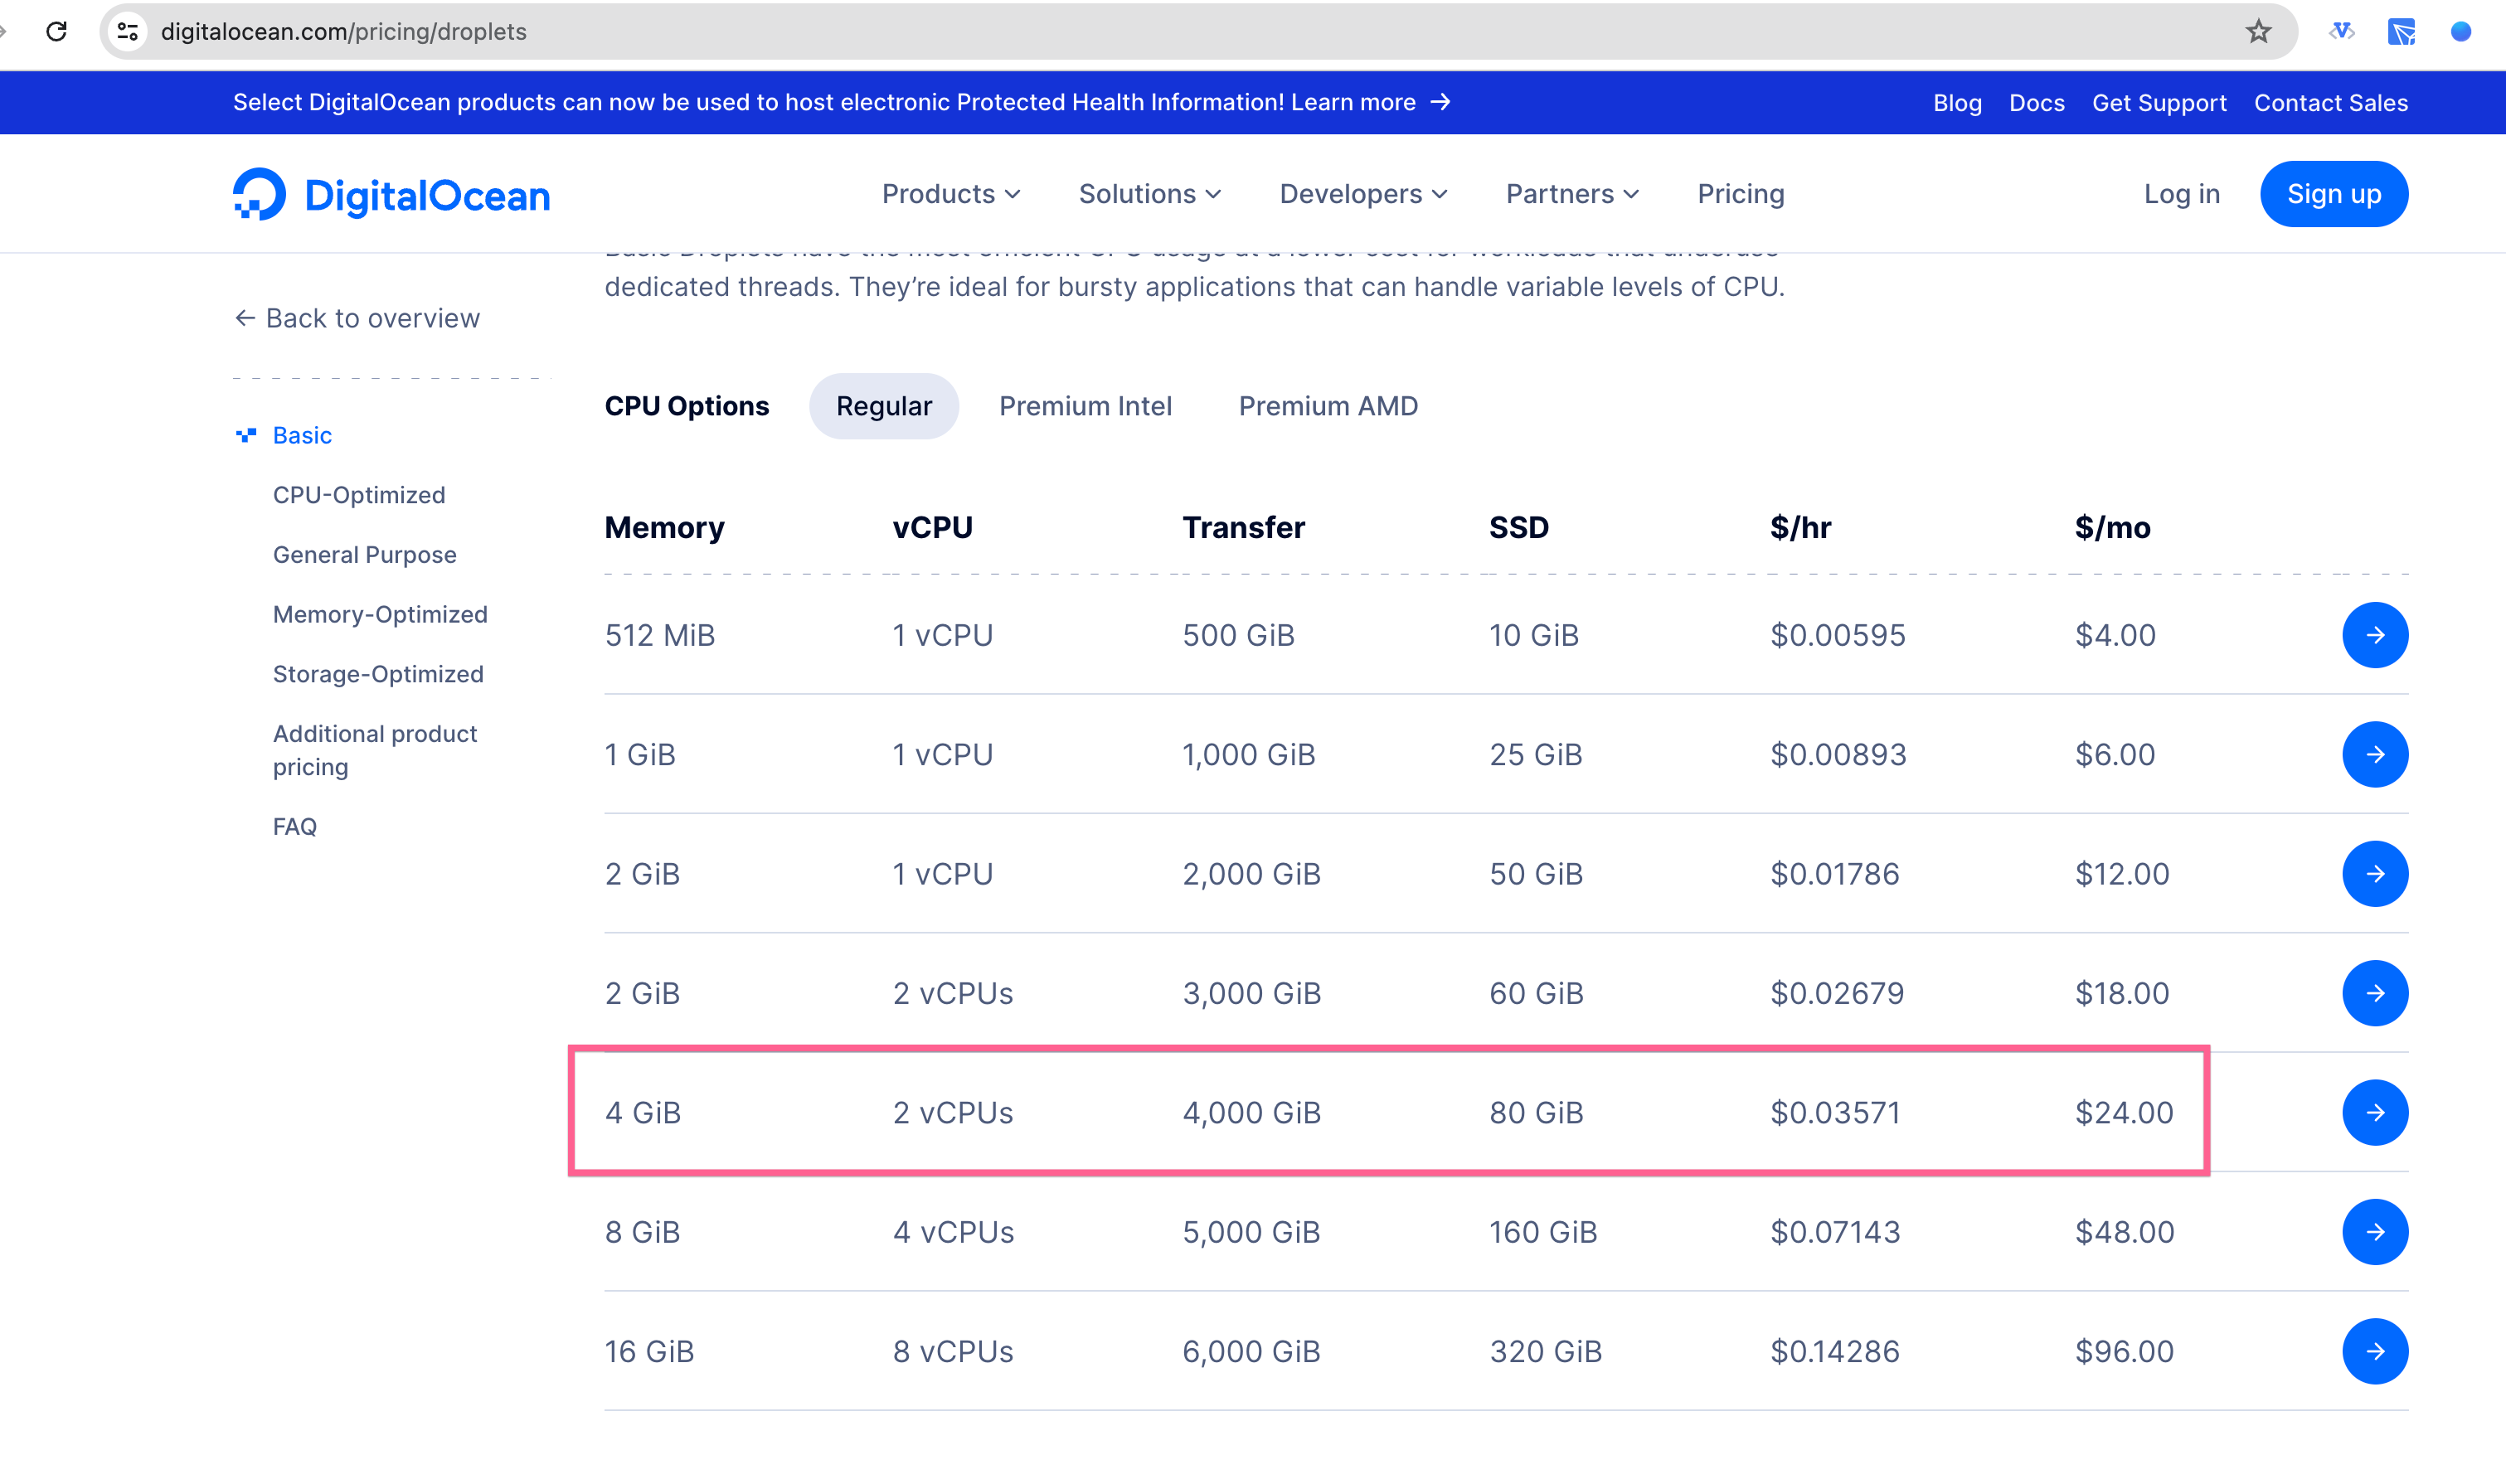2506x1484 pixels.
Task: Expand the Products dropdown menu
Action: pos(950,194)
